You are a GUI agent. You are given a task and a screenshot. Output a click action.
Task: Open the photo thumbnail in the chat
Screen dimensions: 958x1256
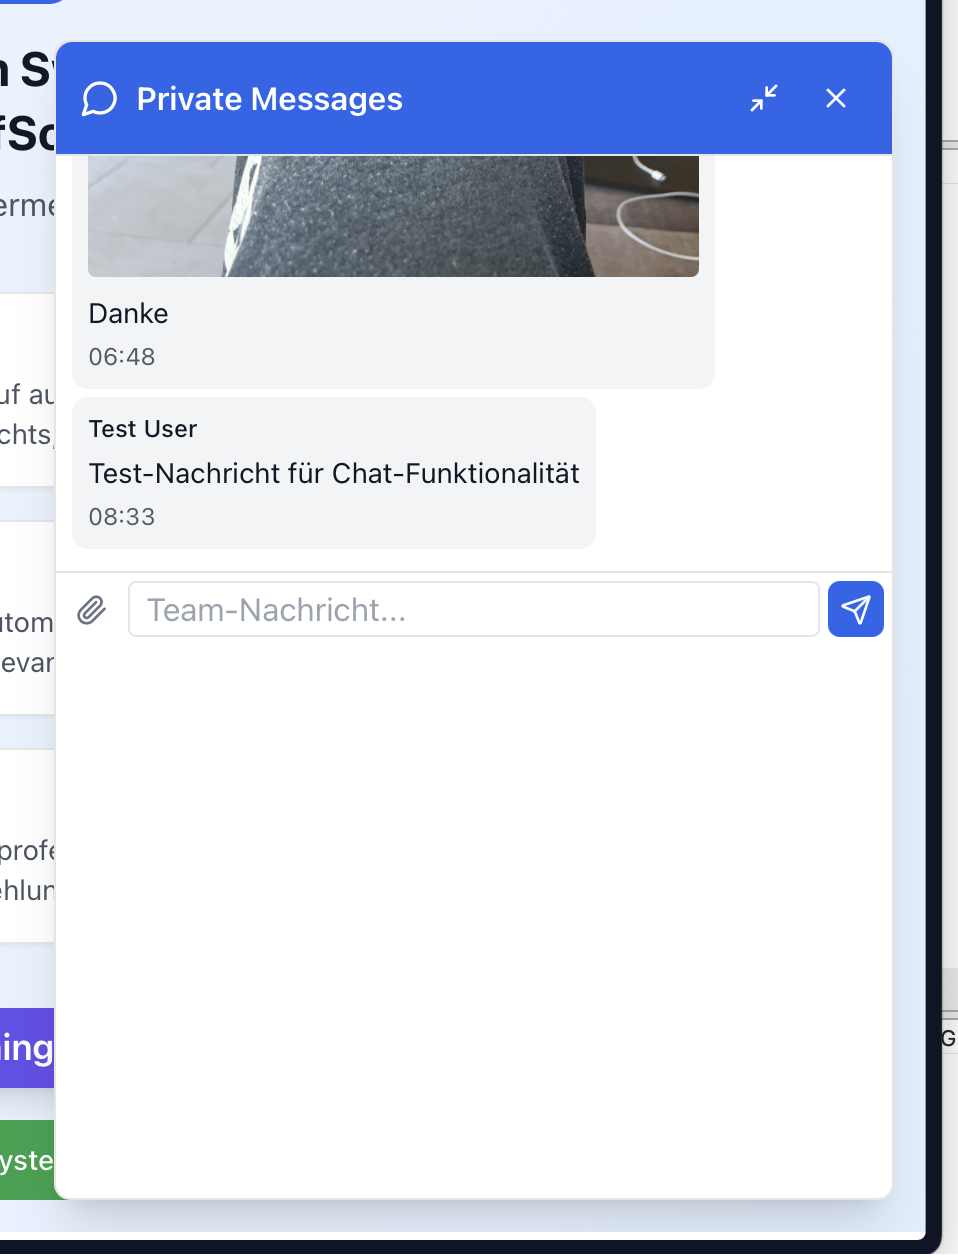393,215
